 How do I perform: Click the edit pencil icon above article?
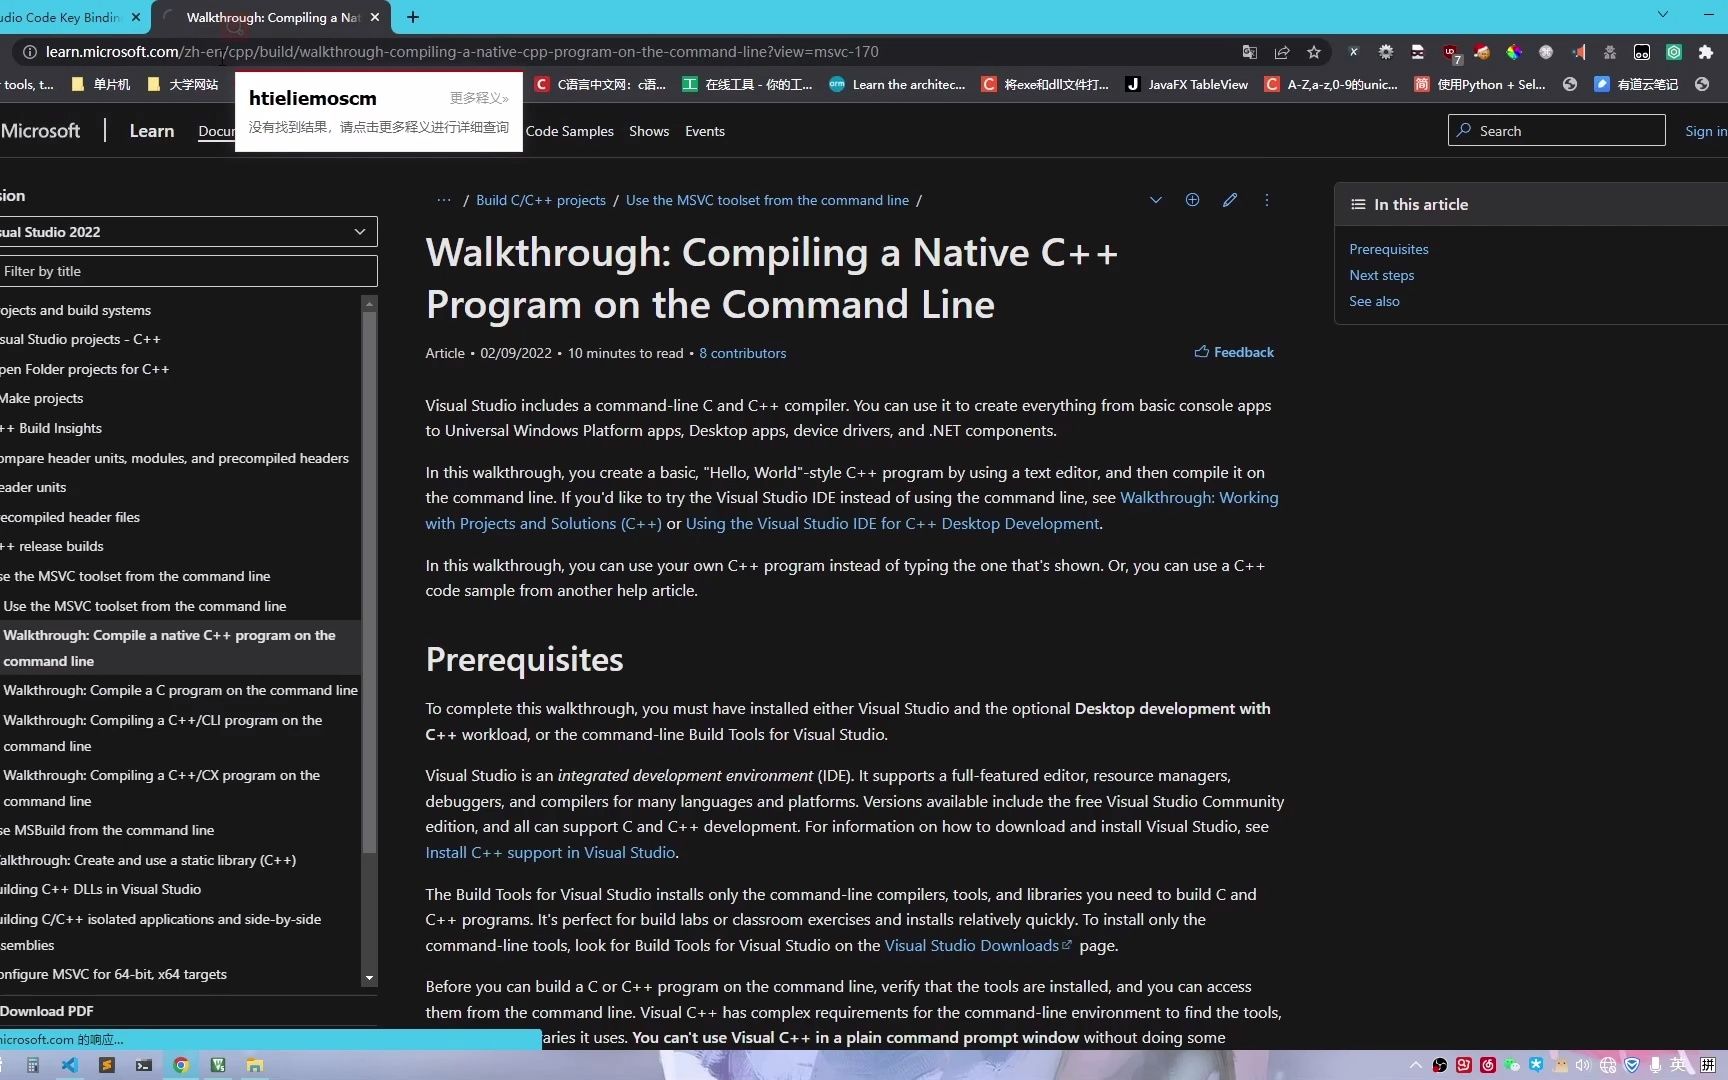[1229, 200]
